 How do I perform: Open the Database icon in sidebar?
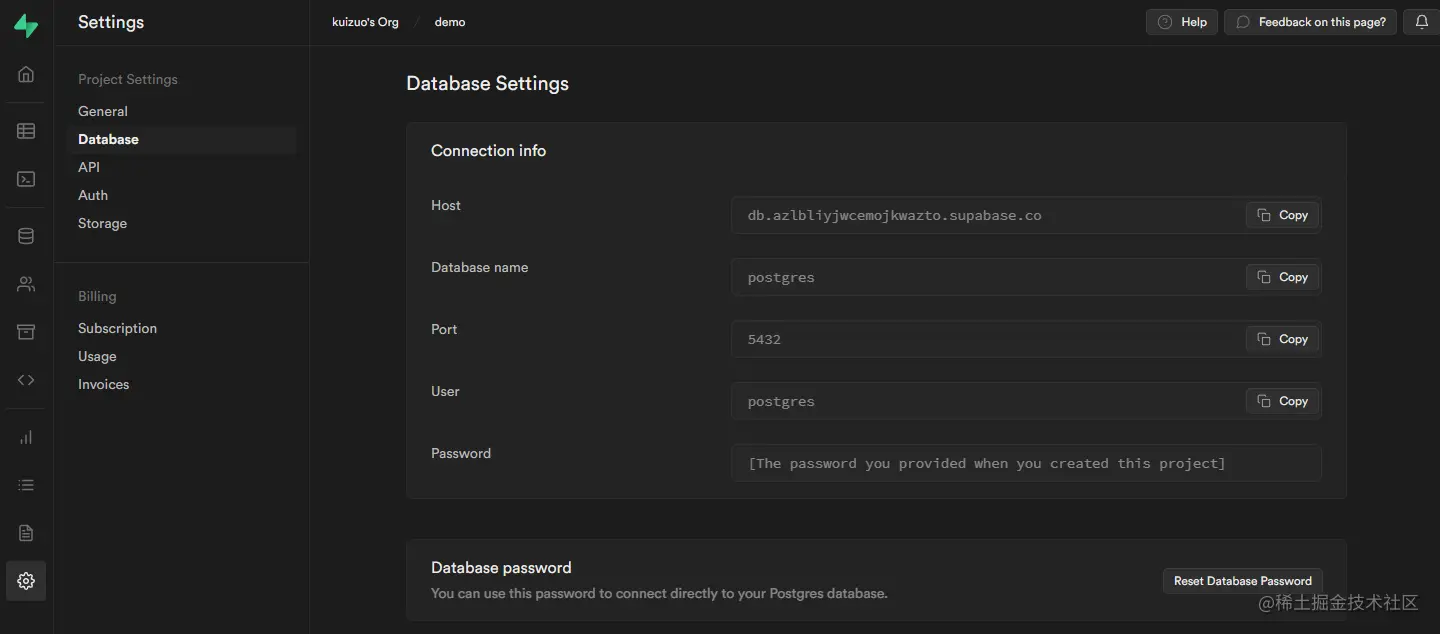pos(26,236)
